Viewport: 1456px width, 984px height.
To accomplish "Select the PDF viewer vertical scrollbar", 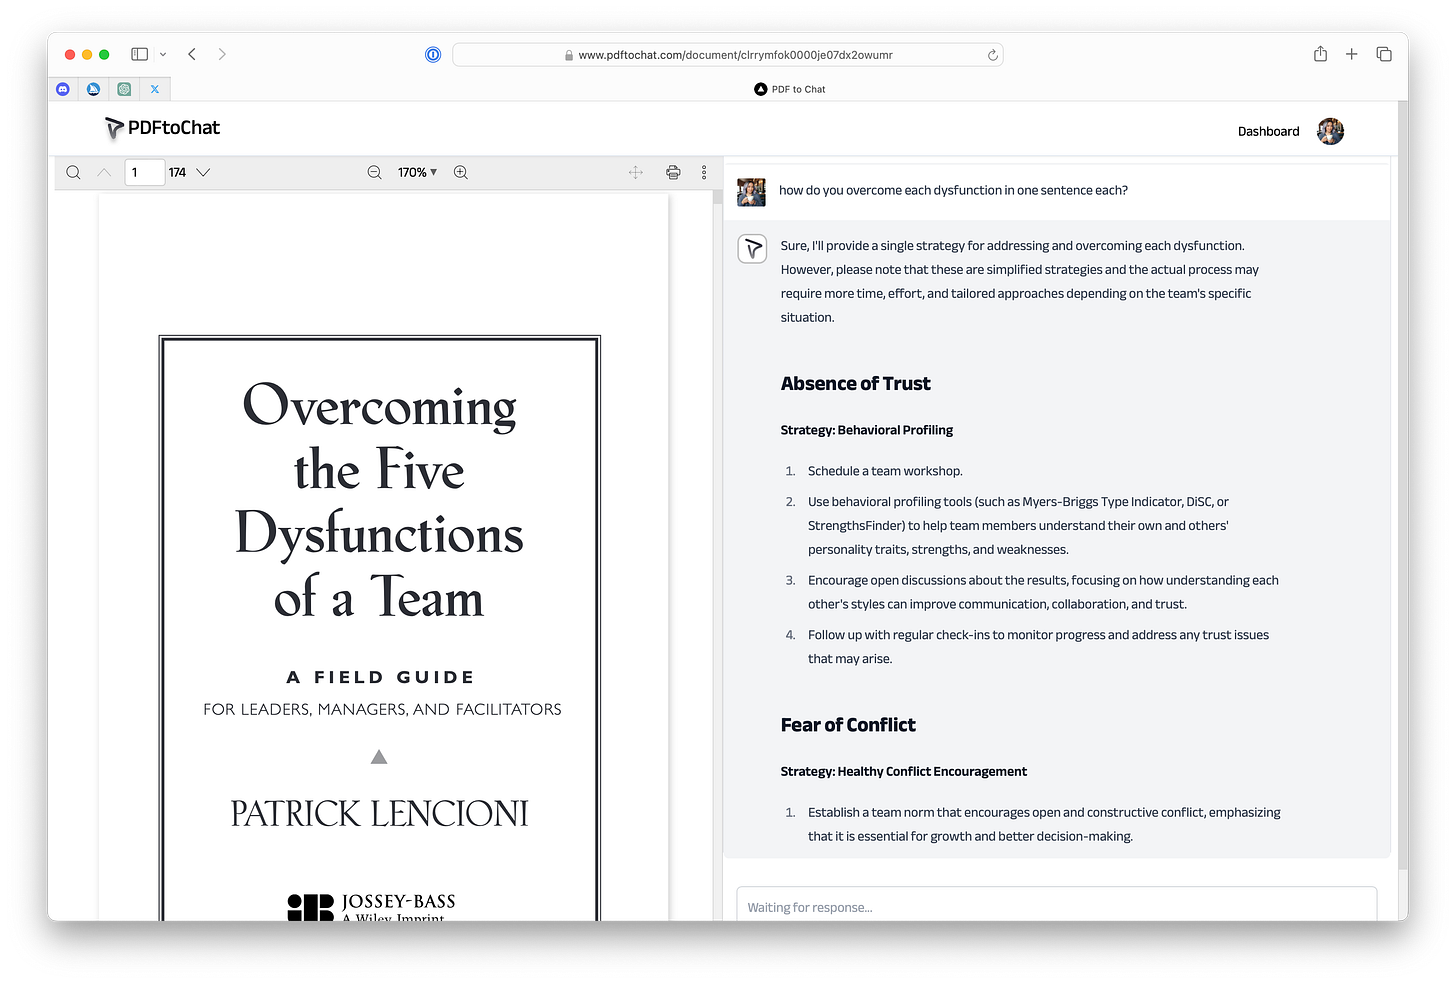I will pyautogui.click(x=717, y=197).
